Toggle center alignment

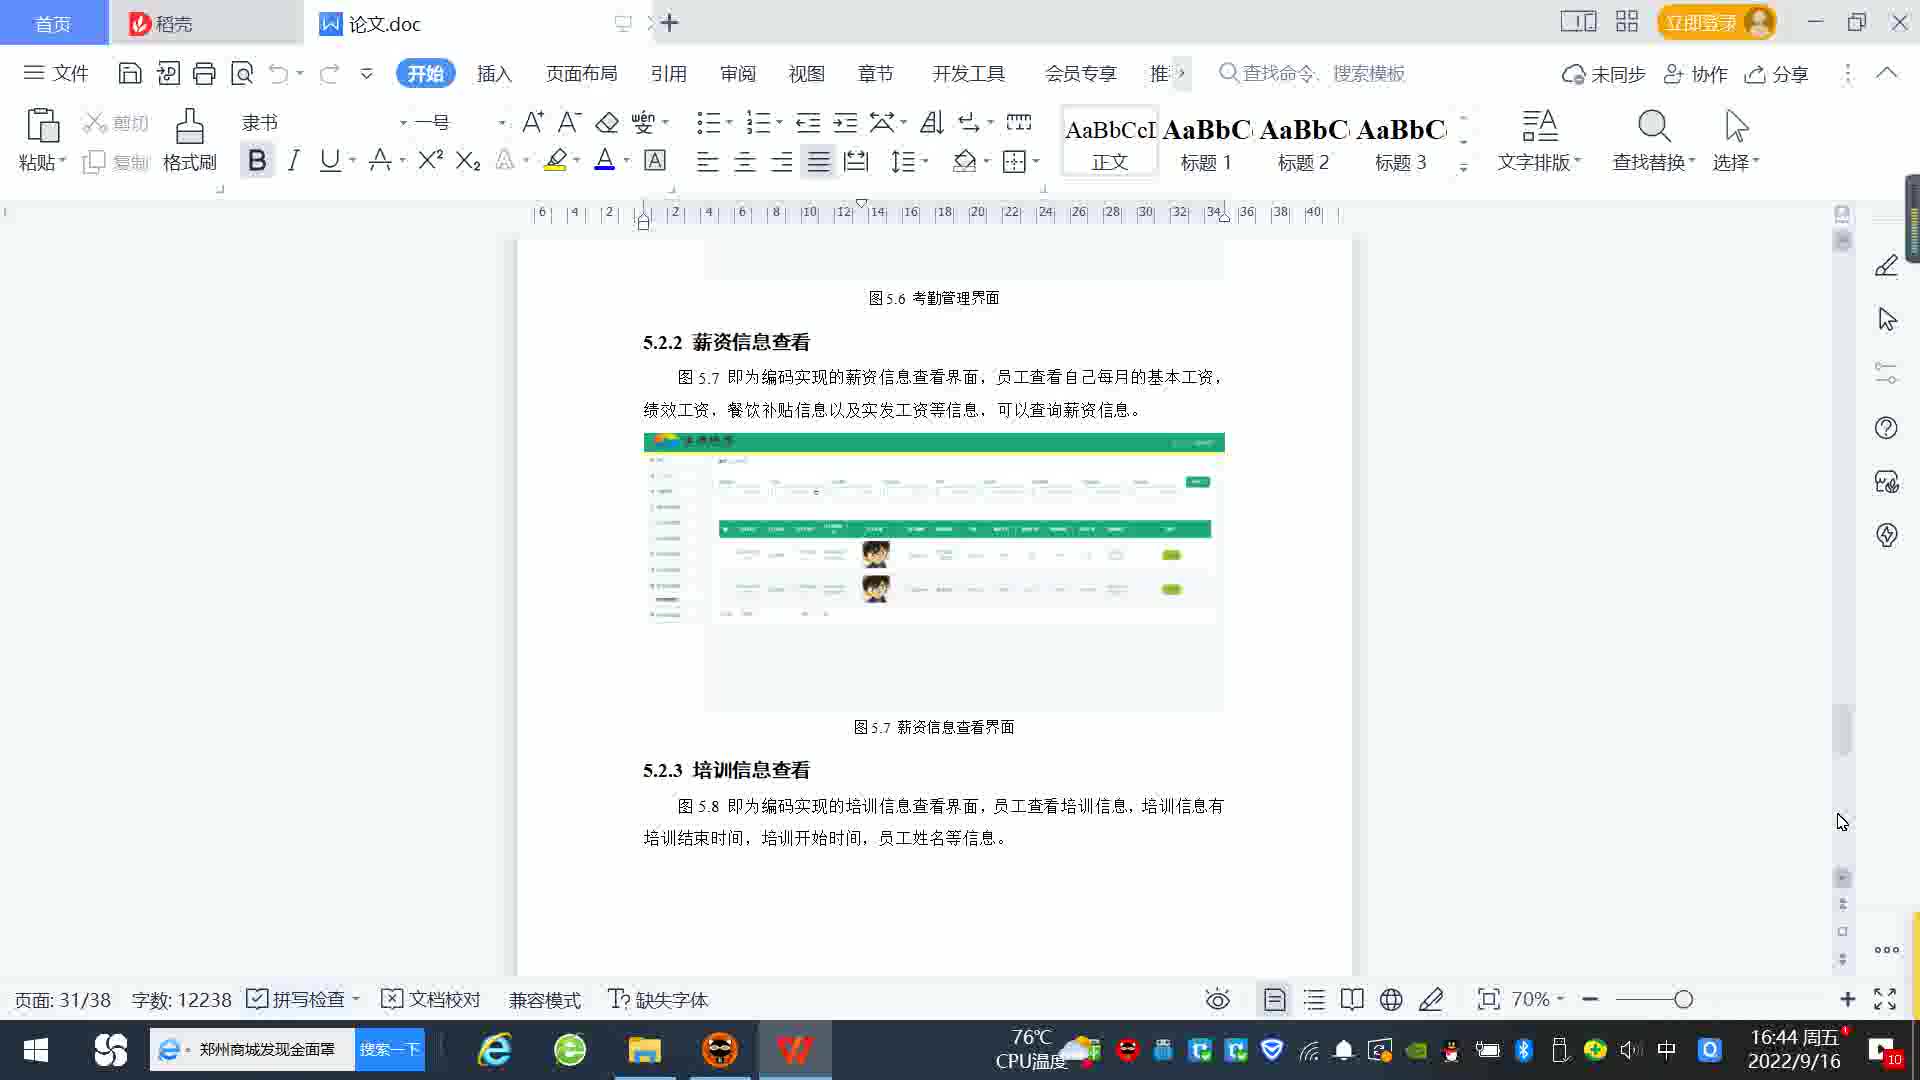(x=745, y=161)
